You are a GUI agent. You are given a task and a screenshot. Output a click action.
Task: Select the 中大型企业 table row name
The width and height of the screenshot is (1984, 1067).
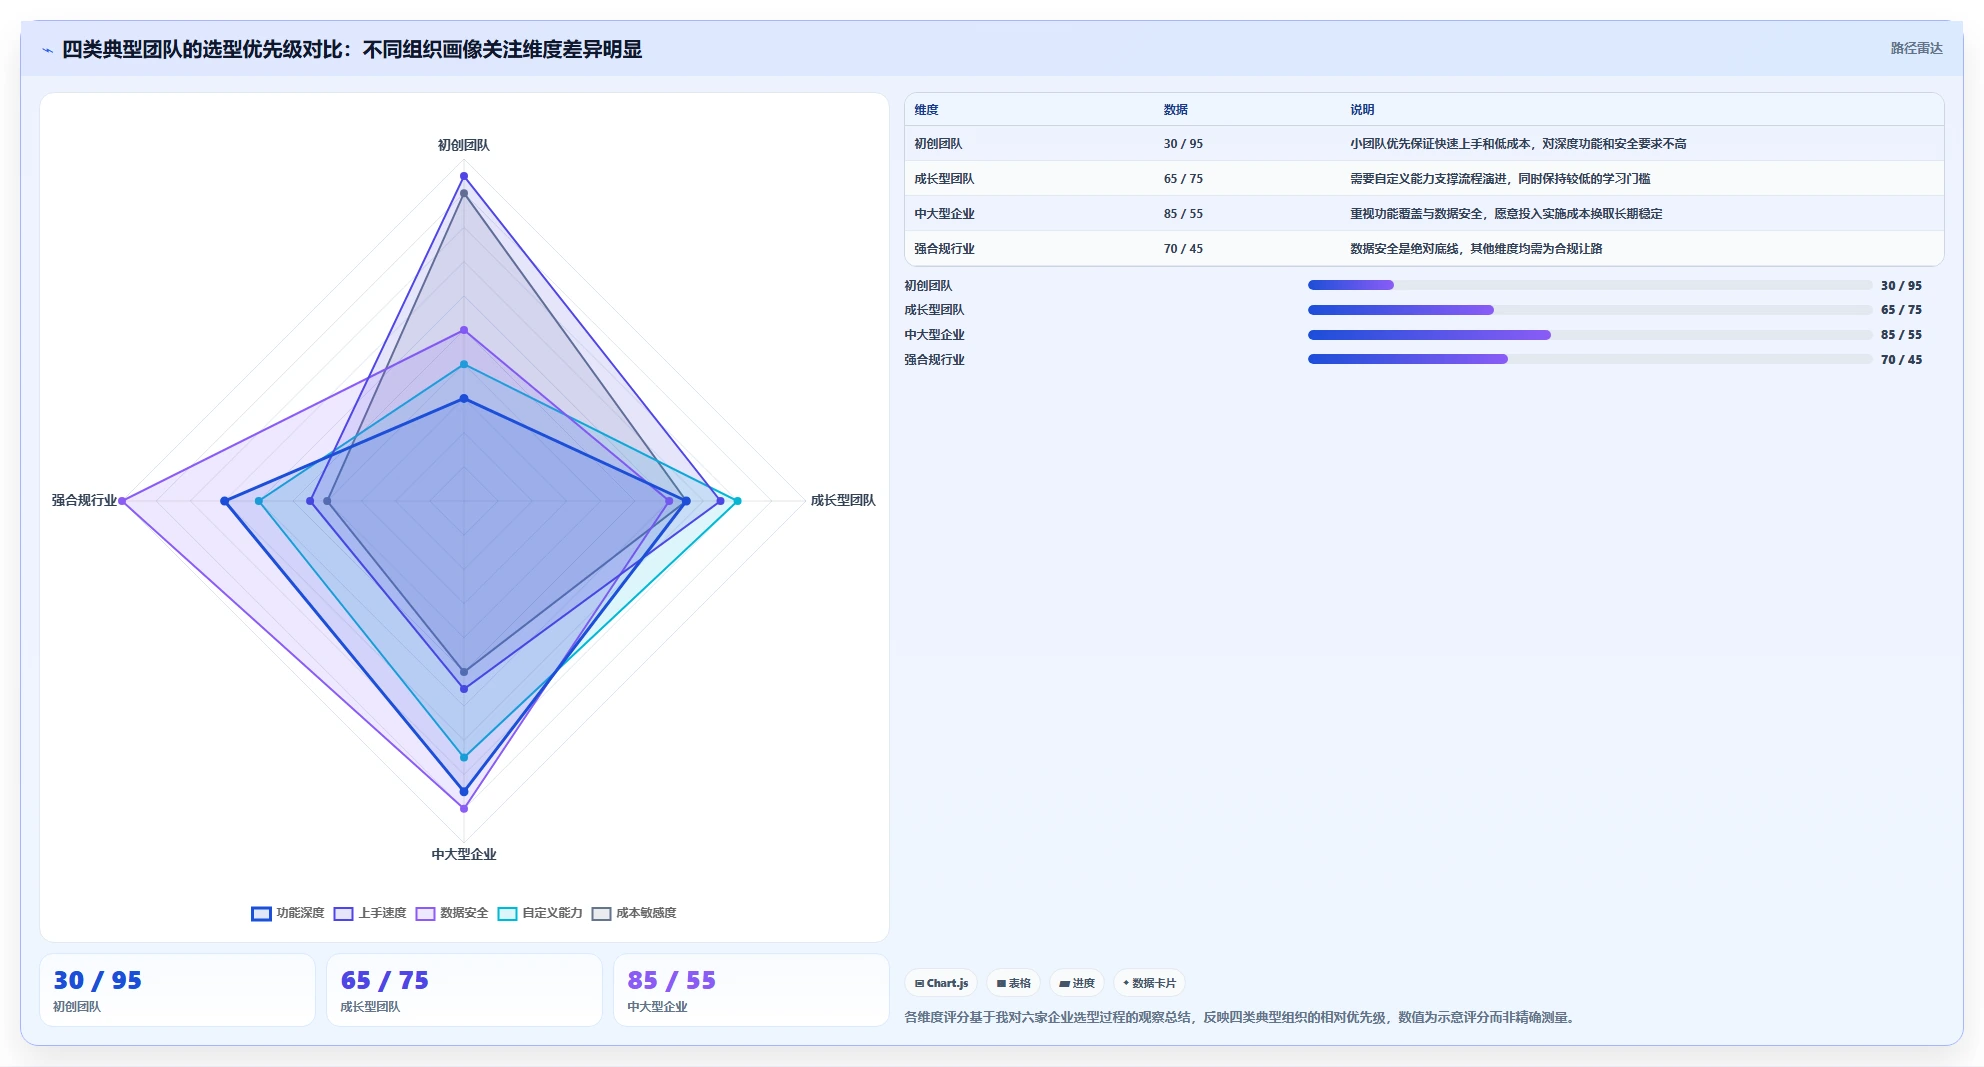[x=944, y=214]
